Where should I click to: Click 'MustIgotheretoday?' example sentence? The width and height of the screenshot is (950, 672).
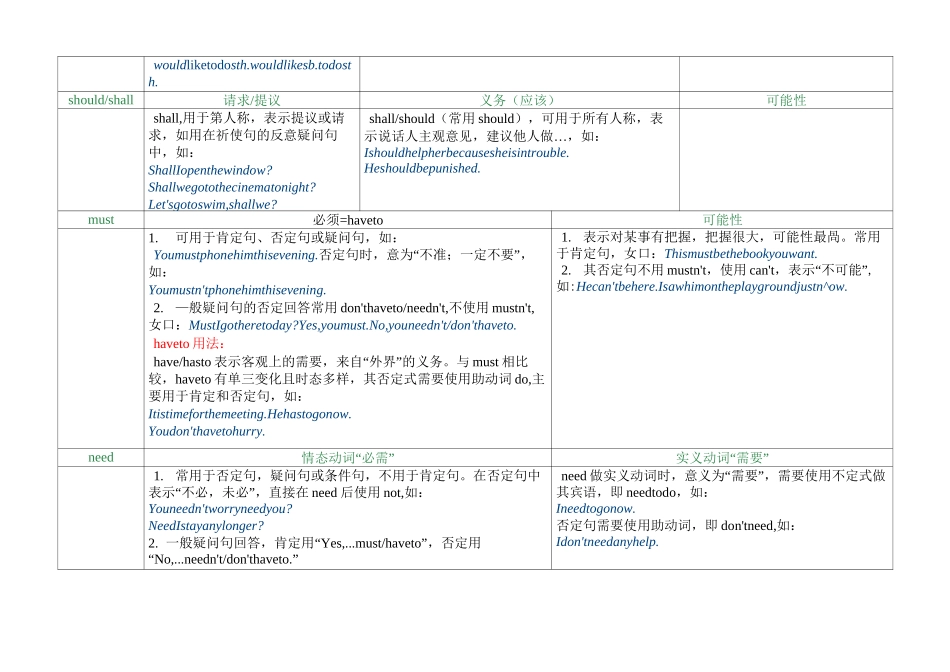click(x=244, y=325)
